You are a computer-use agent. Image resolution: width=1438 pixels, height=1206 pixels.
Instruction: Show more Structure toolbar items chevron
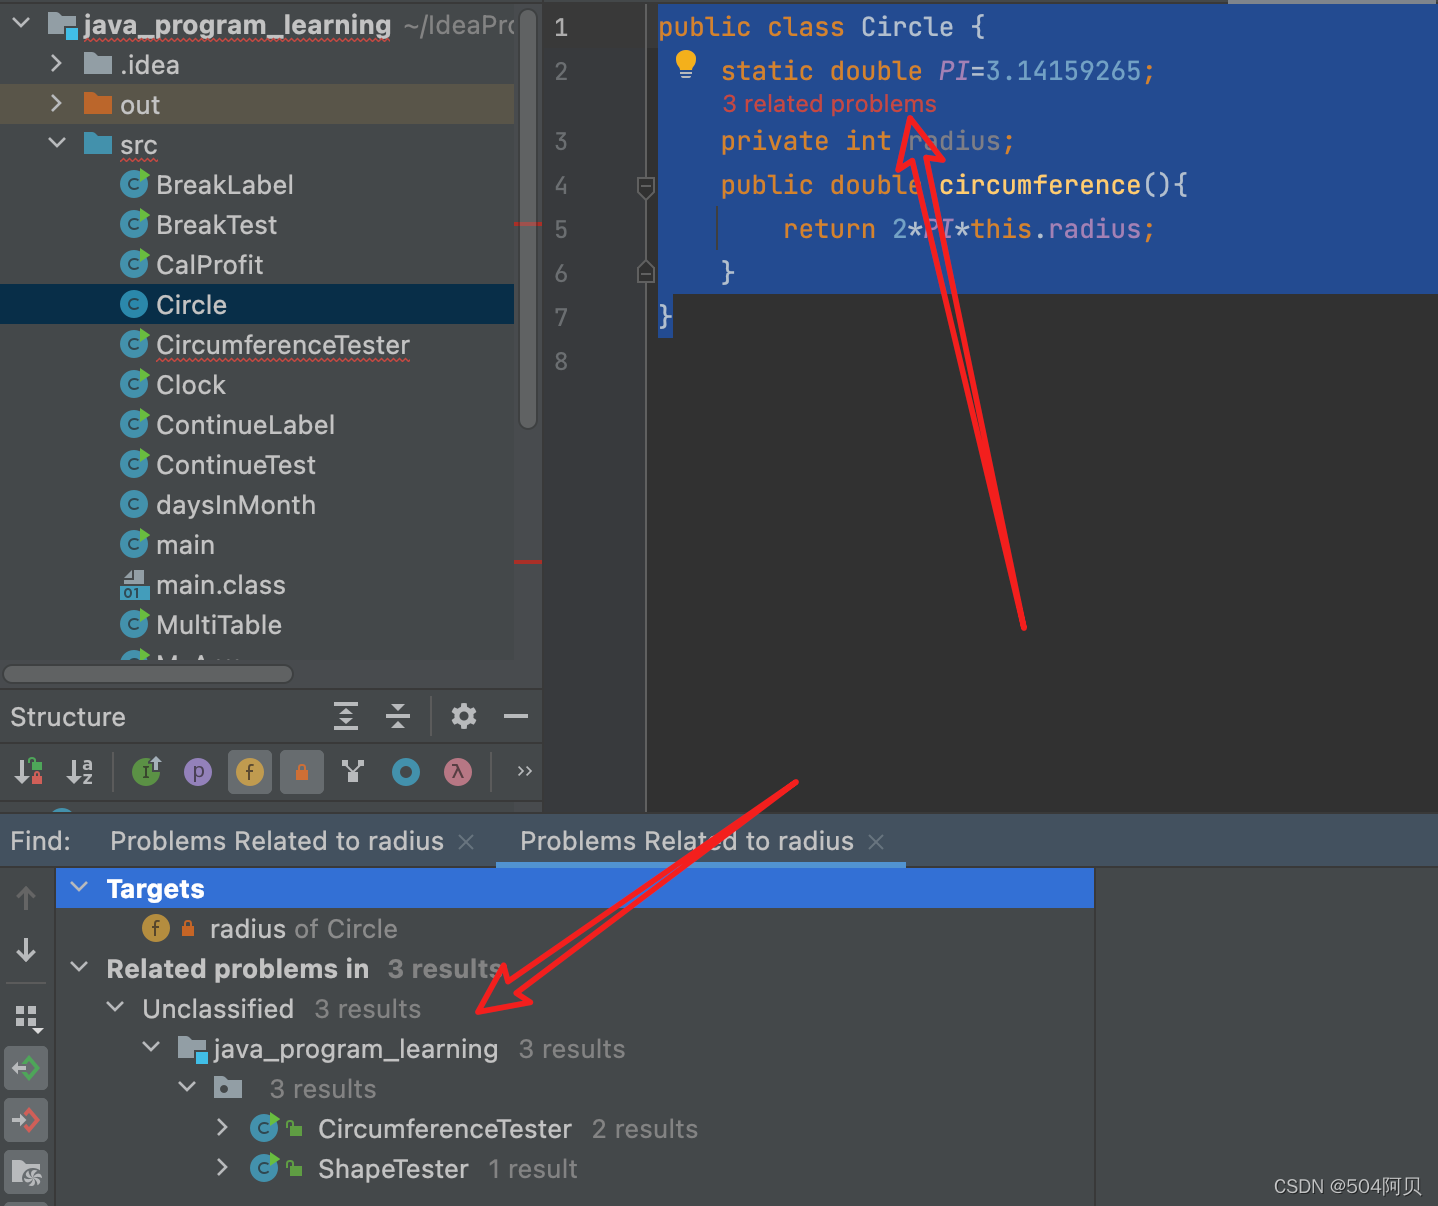[524, 771]
